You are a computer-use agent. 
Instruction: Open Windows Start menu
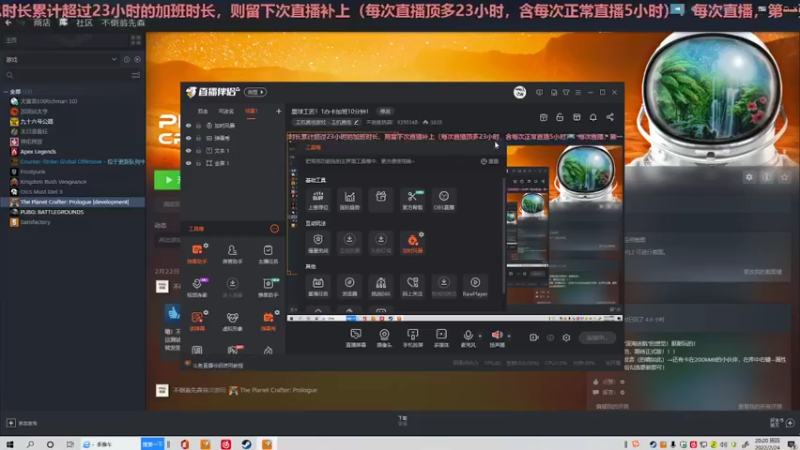click(10, 444)
